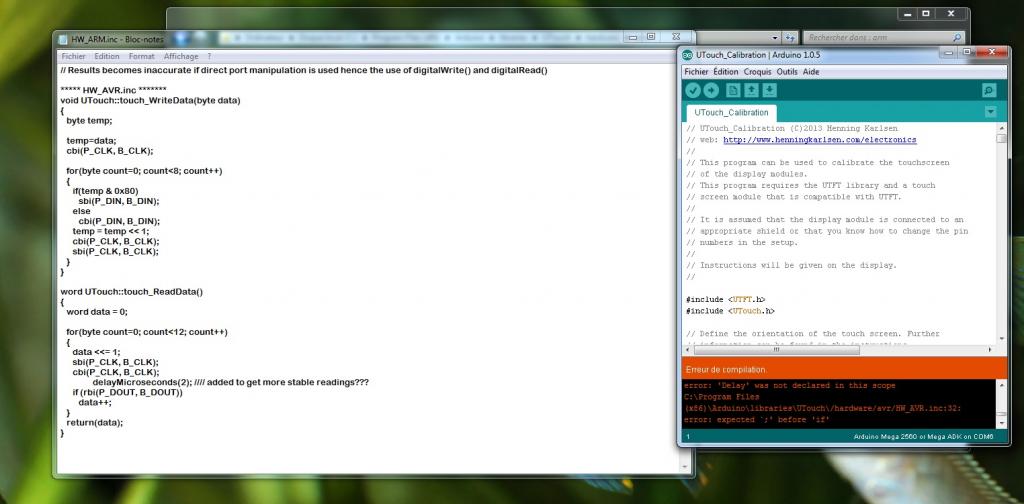The height and width of the screenshot is (504, 1024).
Task: Click scroll-down arrow of Arduino console
Action: click(x=1001, y=424)
